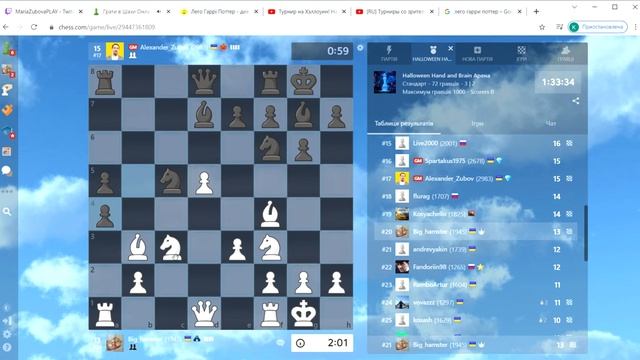Select the black knight on c5
Screen dimensions: 640x360
171,181
